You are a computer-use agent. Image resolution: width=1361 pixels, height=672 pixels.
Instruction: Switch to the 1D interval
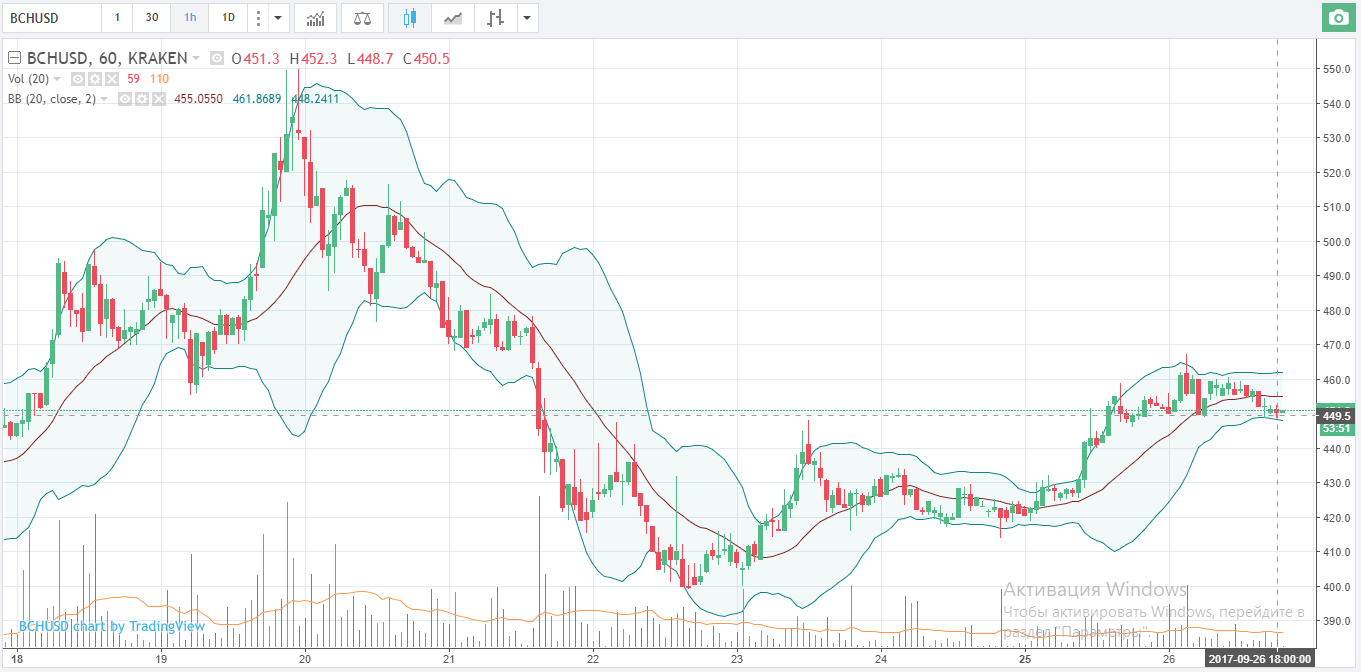pyautogui.click(x=228, y=18)
